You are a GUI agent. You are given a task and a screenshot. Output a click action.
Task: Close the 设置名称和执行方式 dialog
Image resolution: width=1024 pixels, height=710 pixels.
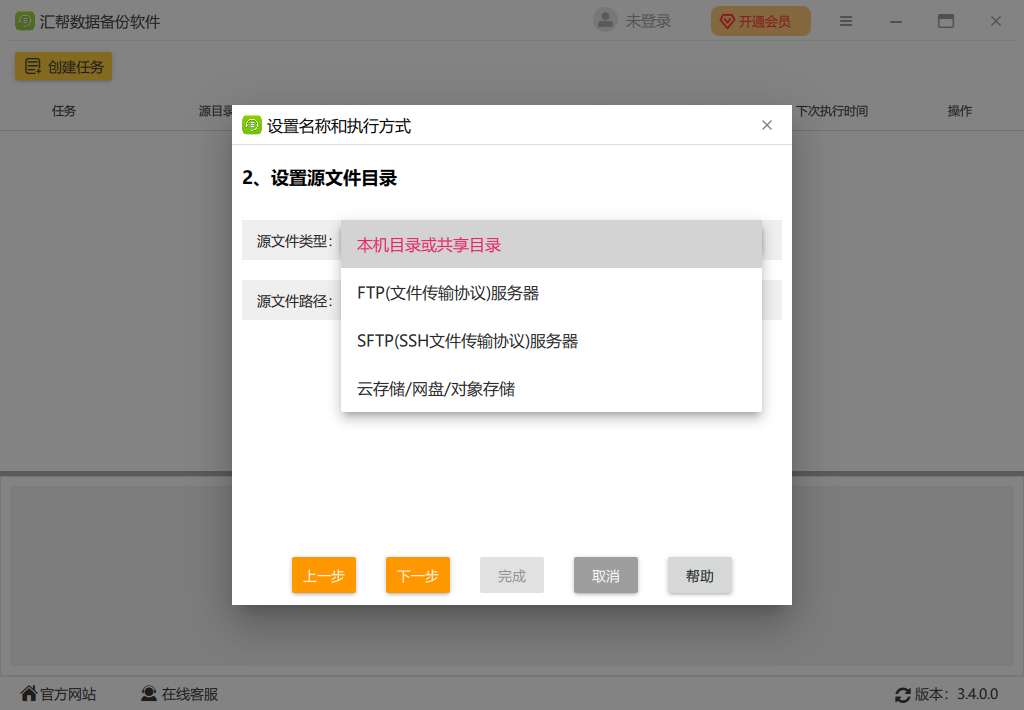point(767,125)
